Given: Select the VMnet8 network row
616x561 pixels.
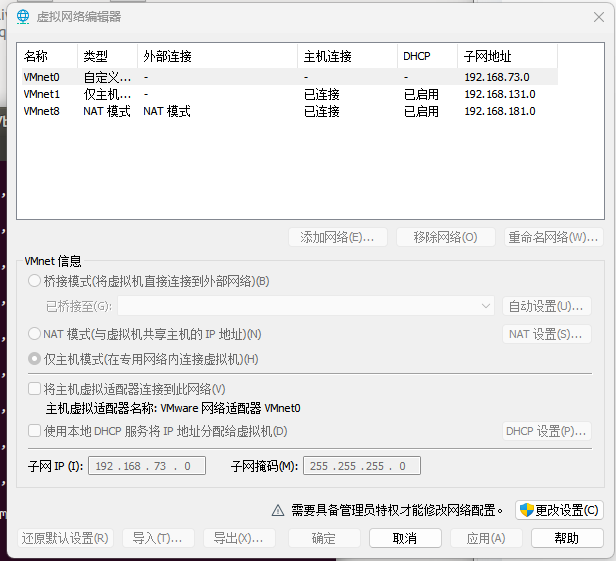Looking at the screenshot, I should click(290, 111).
